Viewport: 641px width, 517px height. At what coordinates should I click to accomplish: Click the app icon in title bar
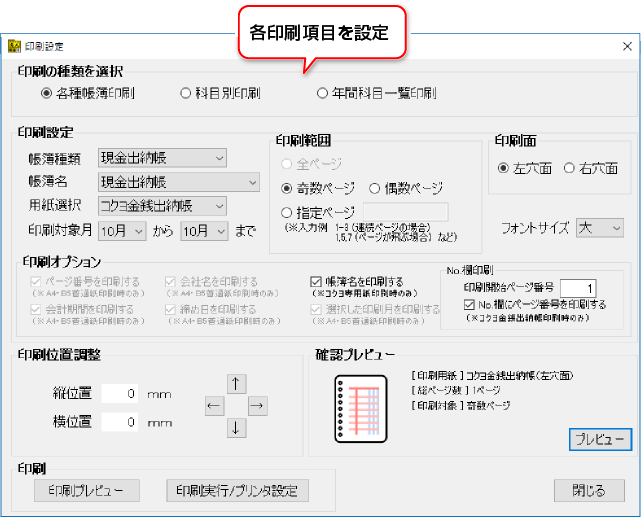click(14, 46)
